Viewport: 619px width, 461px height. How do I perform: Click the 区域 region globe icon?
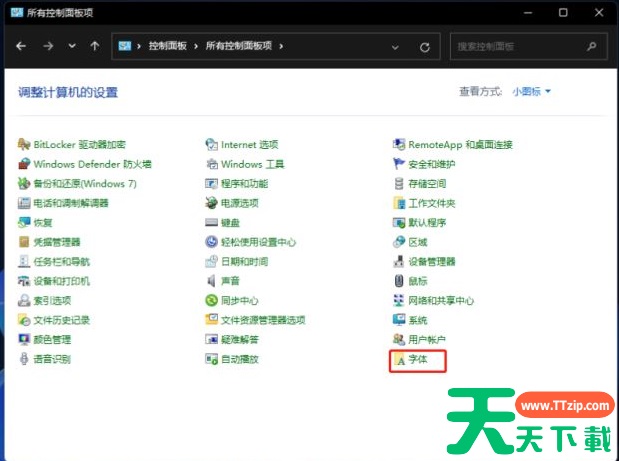399,242
